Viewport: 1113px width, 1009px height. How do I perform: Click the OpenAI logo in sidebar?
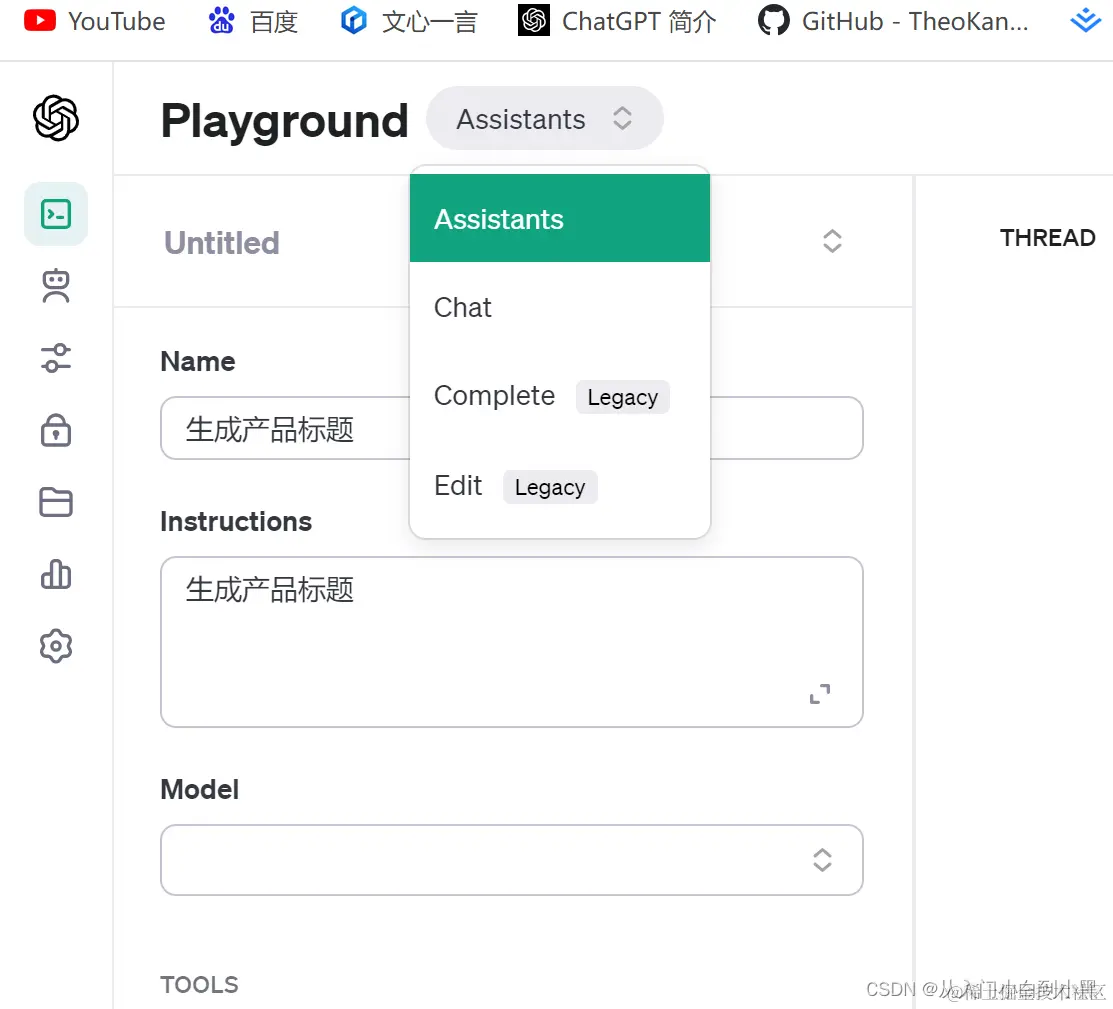[56, 118]
